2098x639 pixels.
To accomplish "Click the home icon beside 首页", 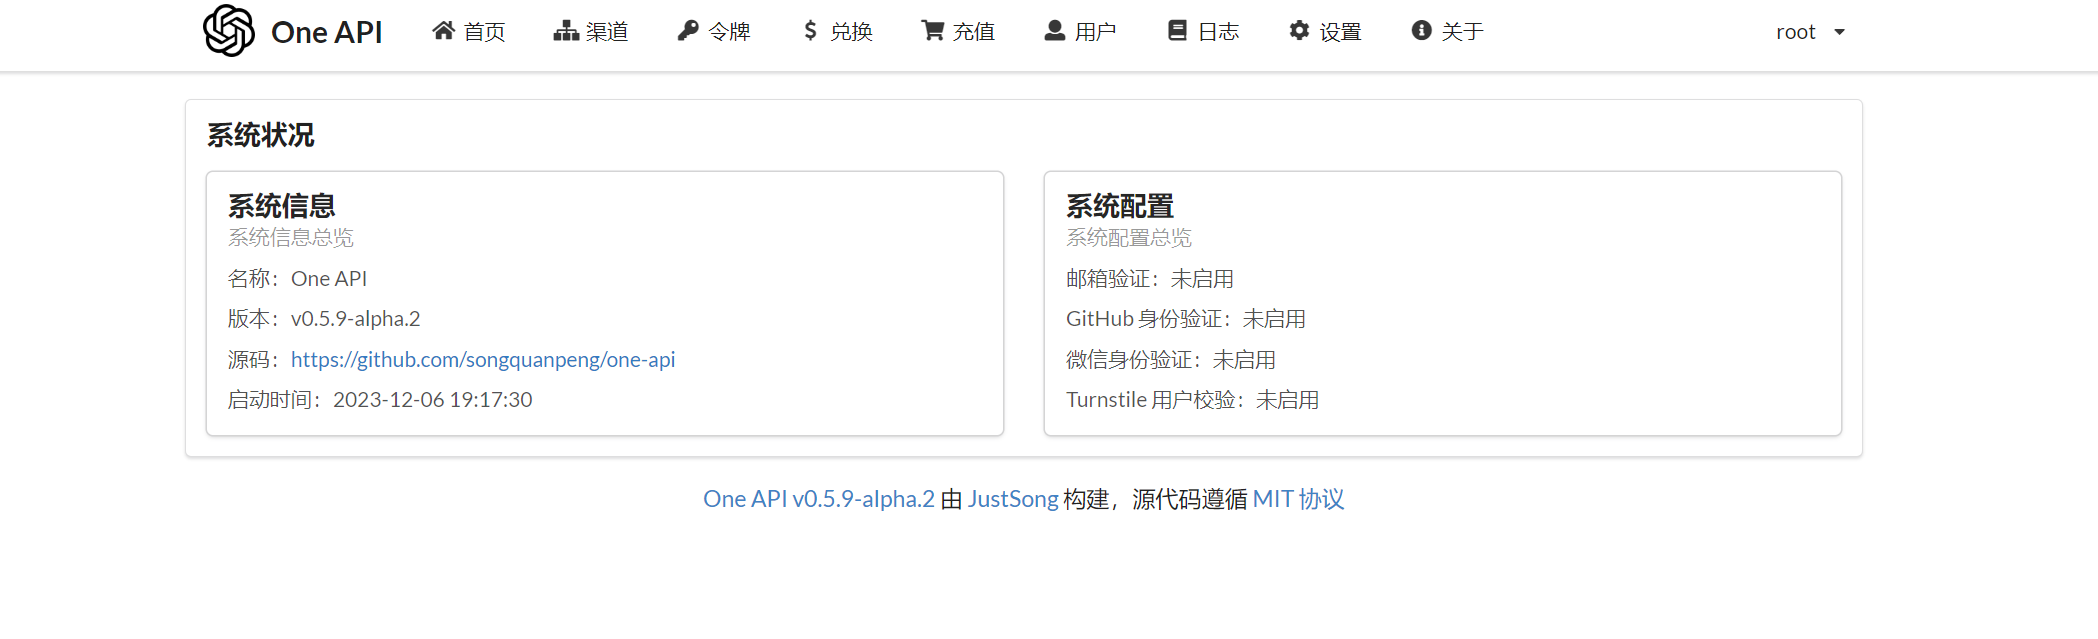I will pyautogui.click(x=443, y=31).
